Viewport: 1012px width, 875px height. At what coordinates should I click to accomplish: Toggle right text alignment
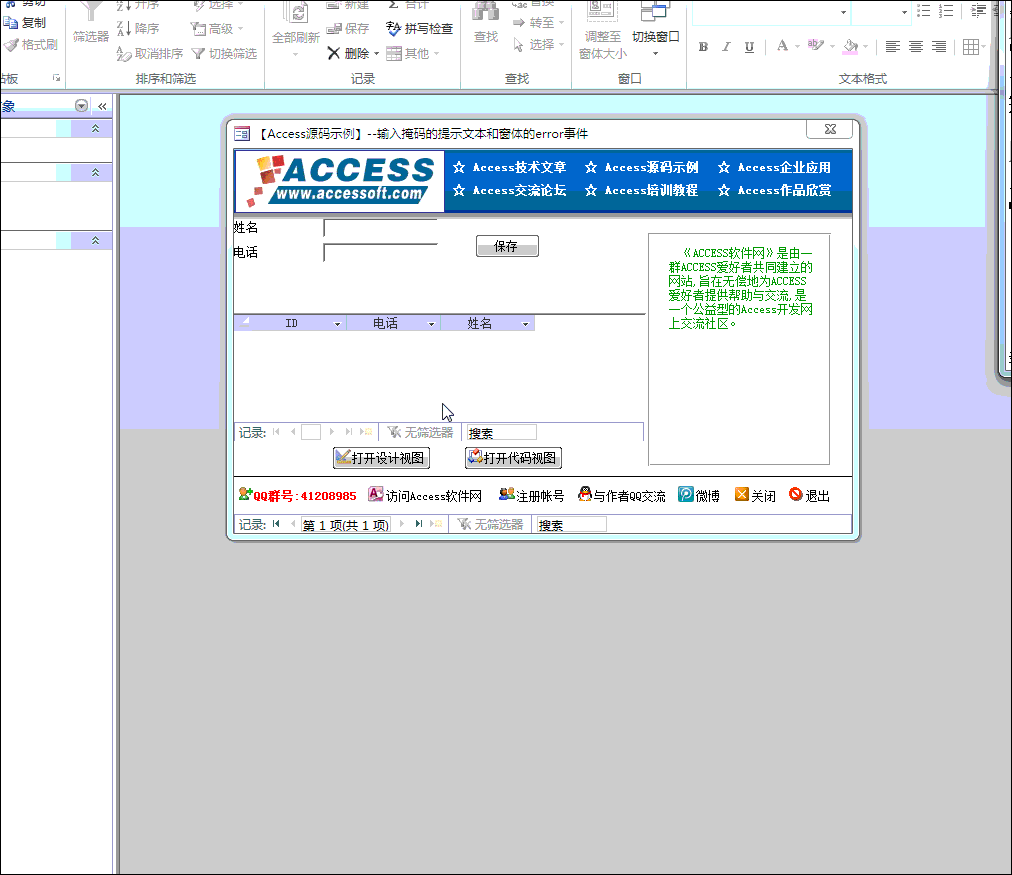[939, 46]
